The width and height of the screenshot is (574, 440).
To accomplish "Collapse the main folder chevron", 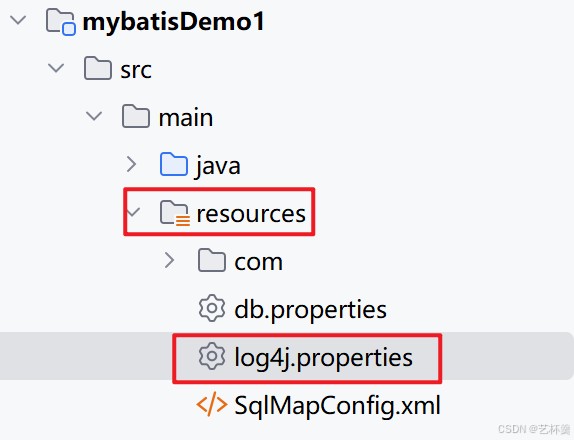I will [94, 116].
